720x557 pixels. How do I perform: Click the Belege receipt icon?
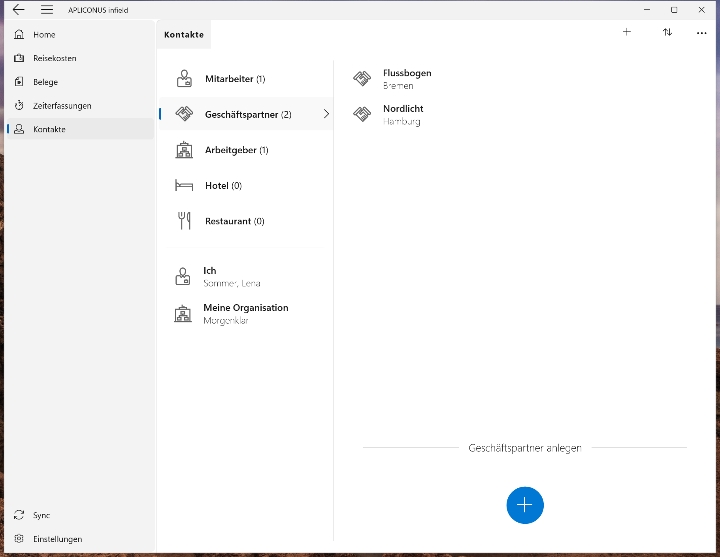(19, 82)
